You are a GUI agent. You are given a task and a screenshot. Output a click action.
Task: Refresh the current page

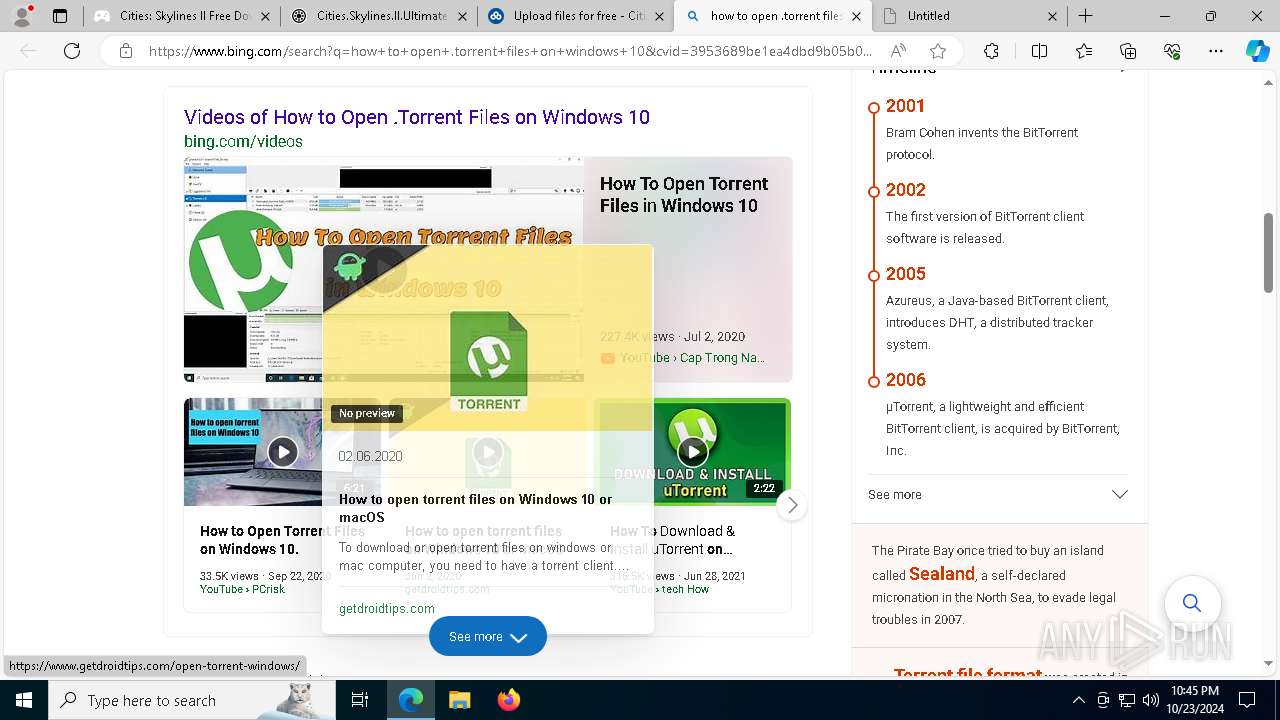point(72,51)
